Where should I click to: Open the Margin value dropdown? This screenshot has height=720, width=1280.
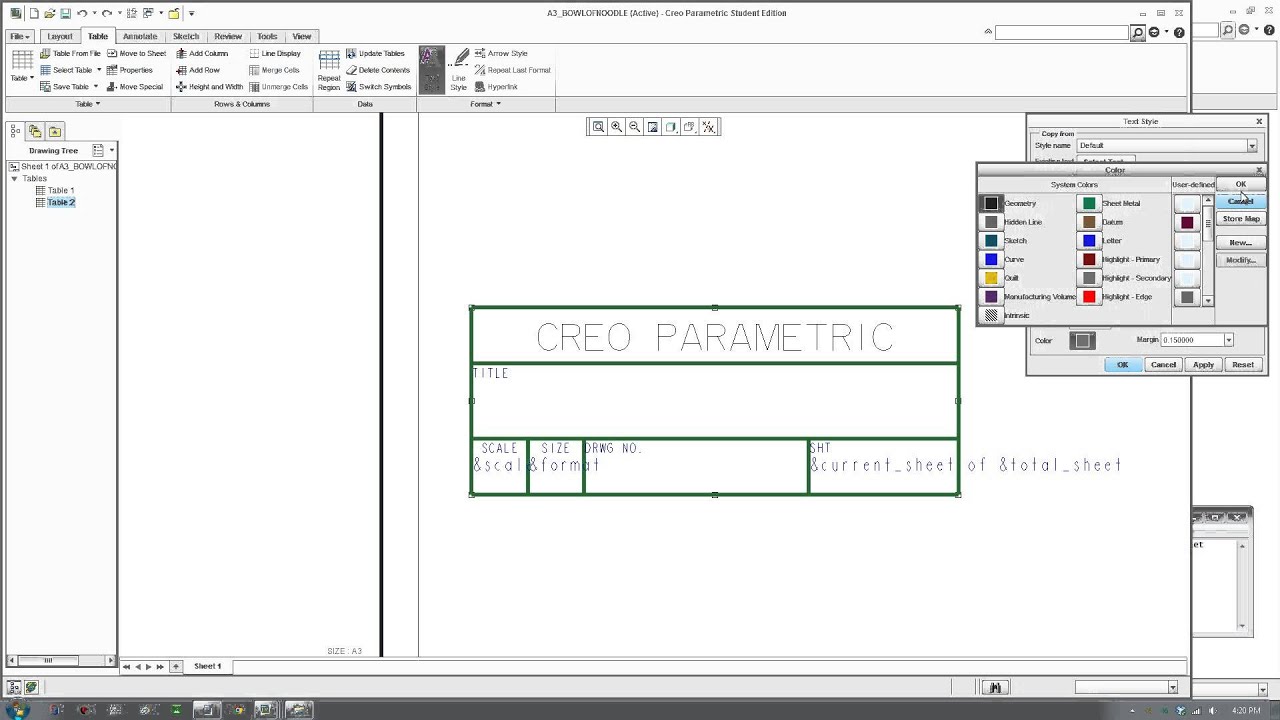1228,340
